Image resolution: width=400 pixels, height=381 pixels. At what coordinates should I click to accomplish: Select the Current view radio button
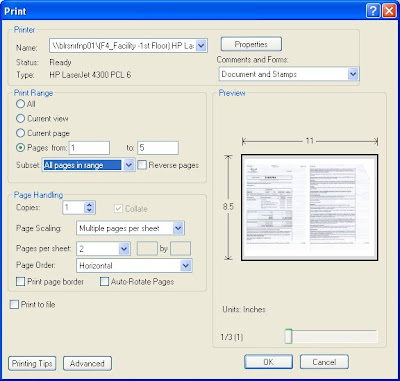(21, 118)
